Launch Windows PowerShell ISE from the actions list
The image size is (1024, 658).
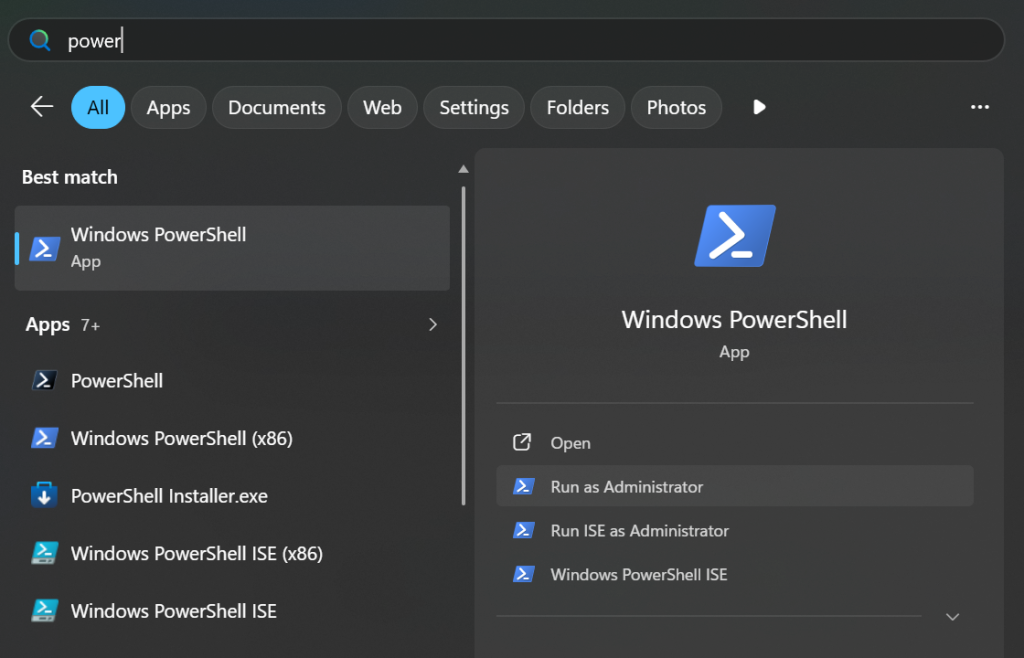[638, 575]
